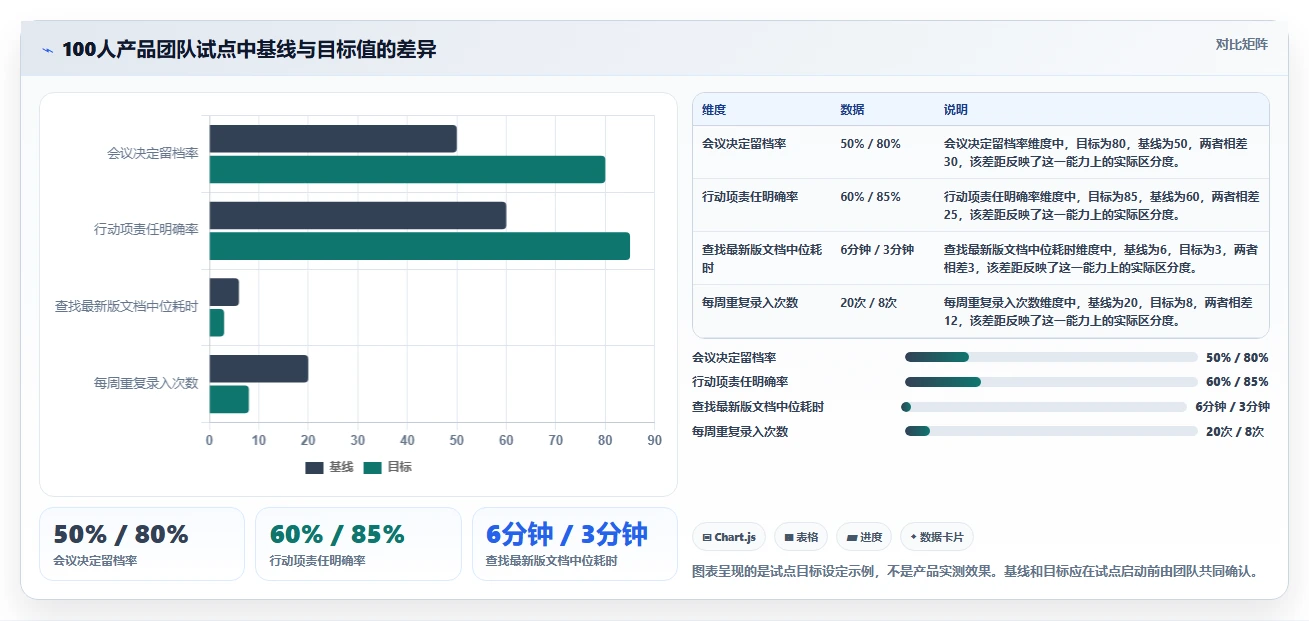Select the 数据卡片 chip
Viewport: 1309px width, 621px height.
(x=936, y=537)
